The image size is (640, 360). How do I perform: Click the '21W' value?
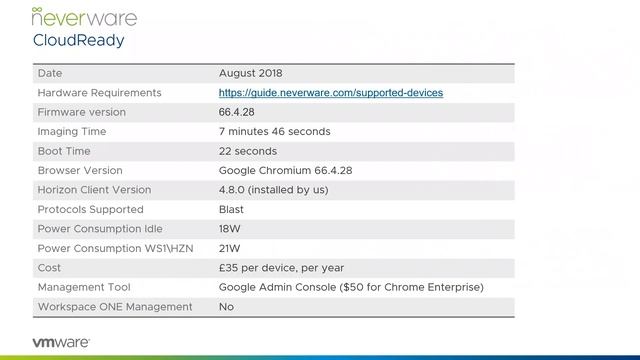pos(229,248)
